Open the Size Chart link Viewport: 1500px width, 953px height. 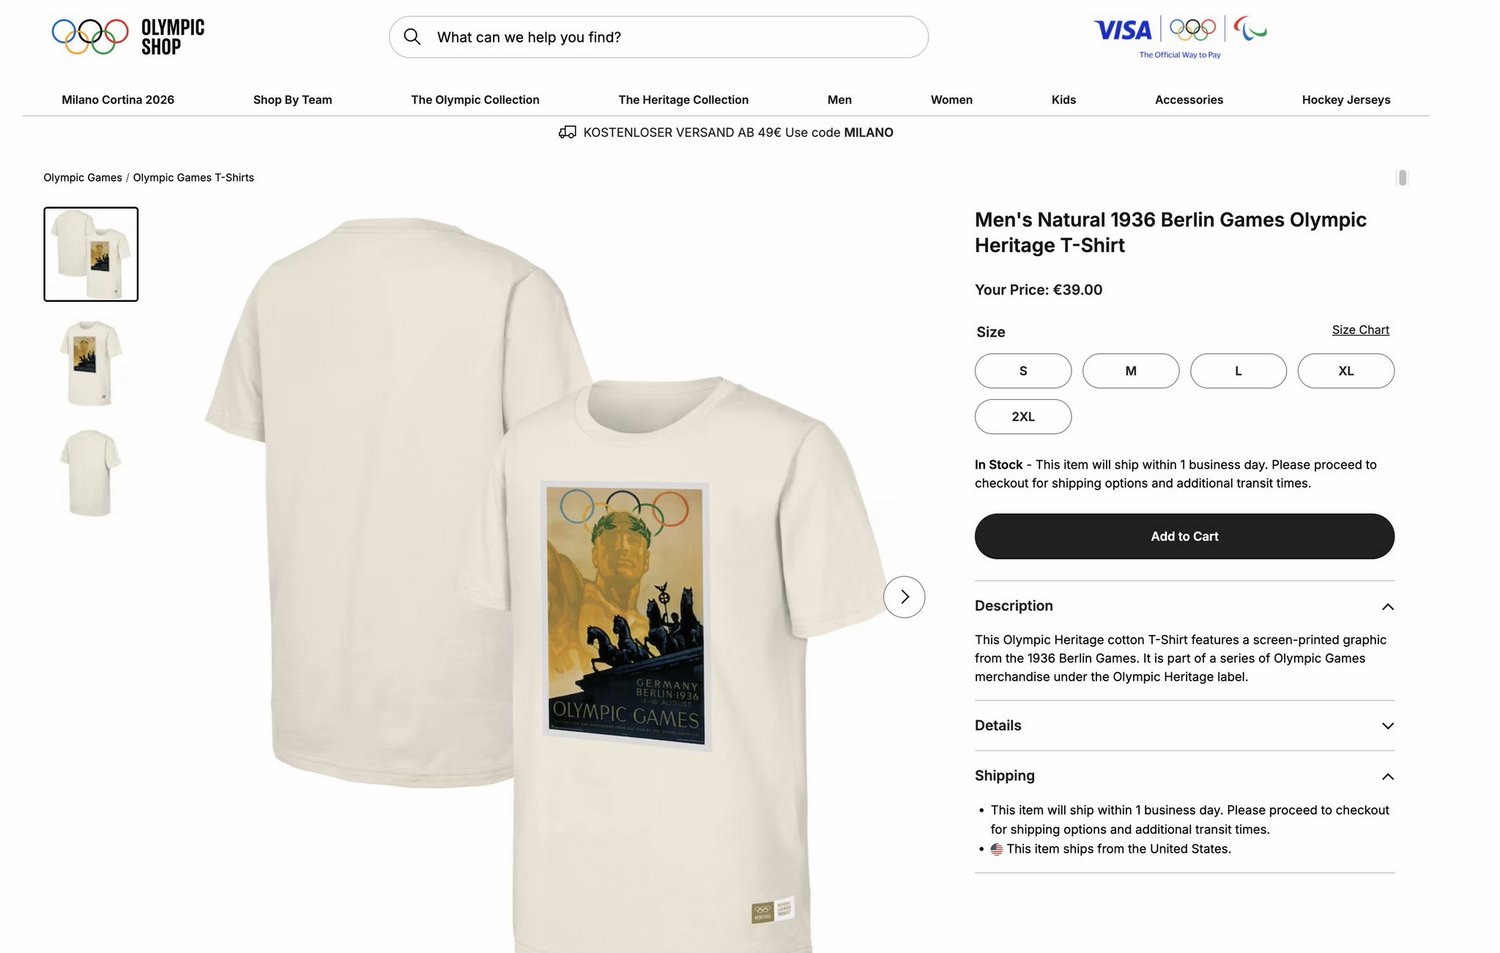1360,330
